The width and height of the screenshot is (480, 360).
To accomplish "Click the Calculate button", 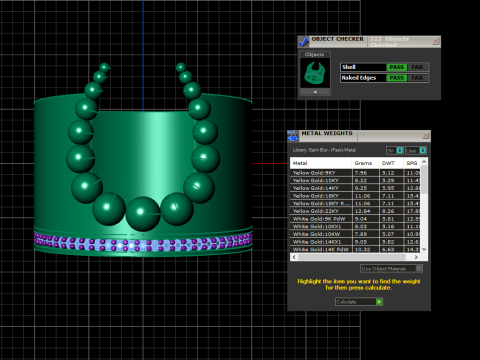I will click(359, 302).
